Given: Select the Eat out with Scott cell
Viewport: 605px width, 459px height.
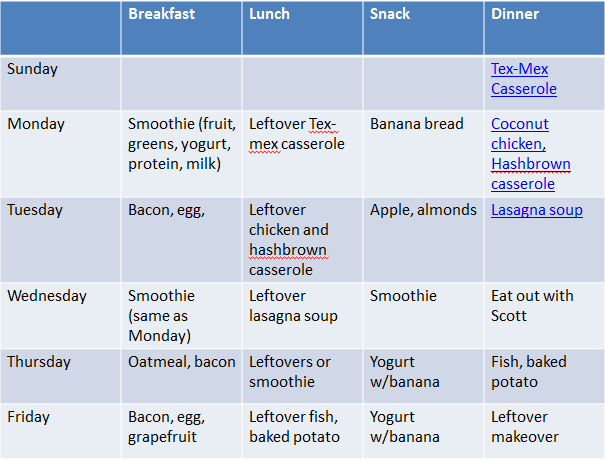Looking at the screenshot, I should coord(544,316).
